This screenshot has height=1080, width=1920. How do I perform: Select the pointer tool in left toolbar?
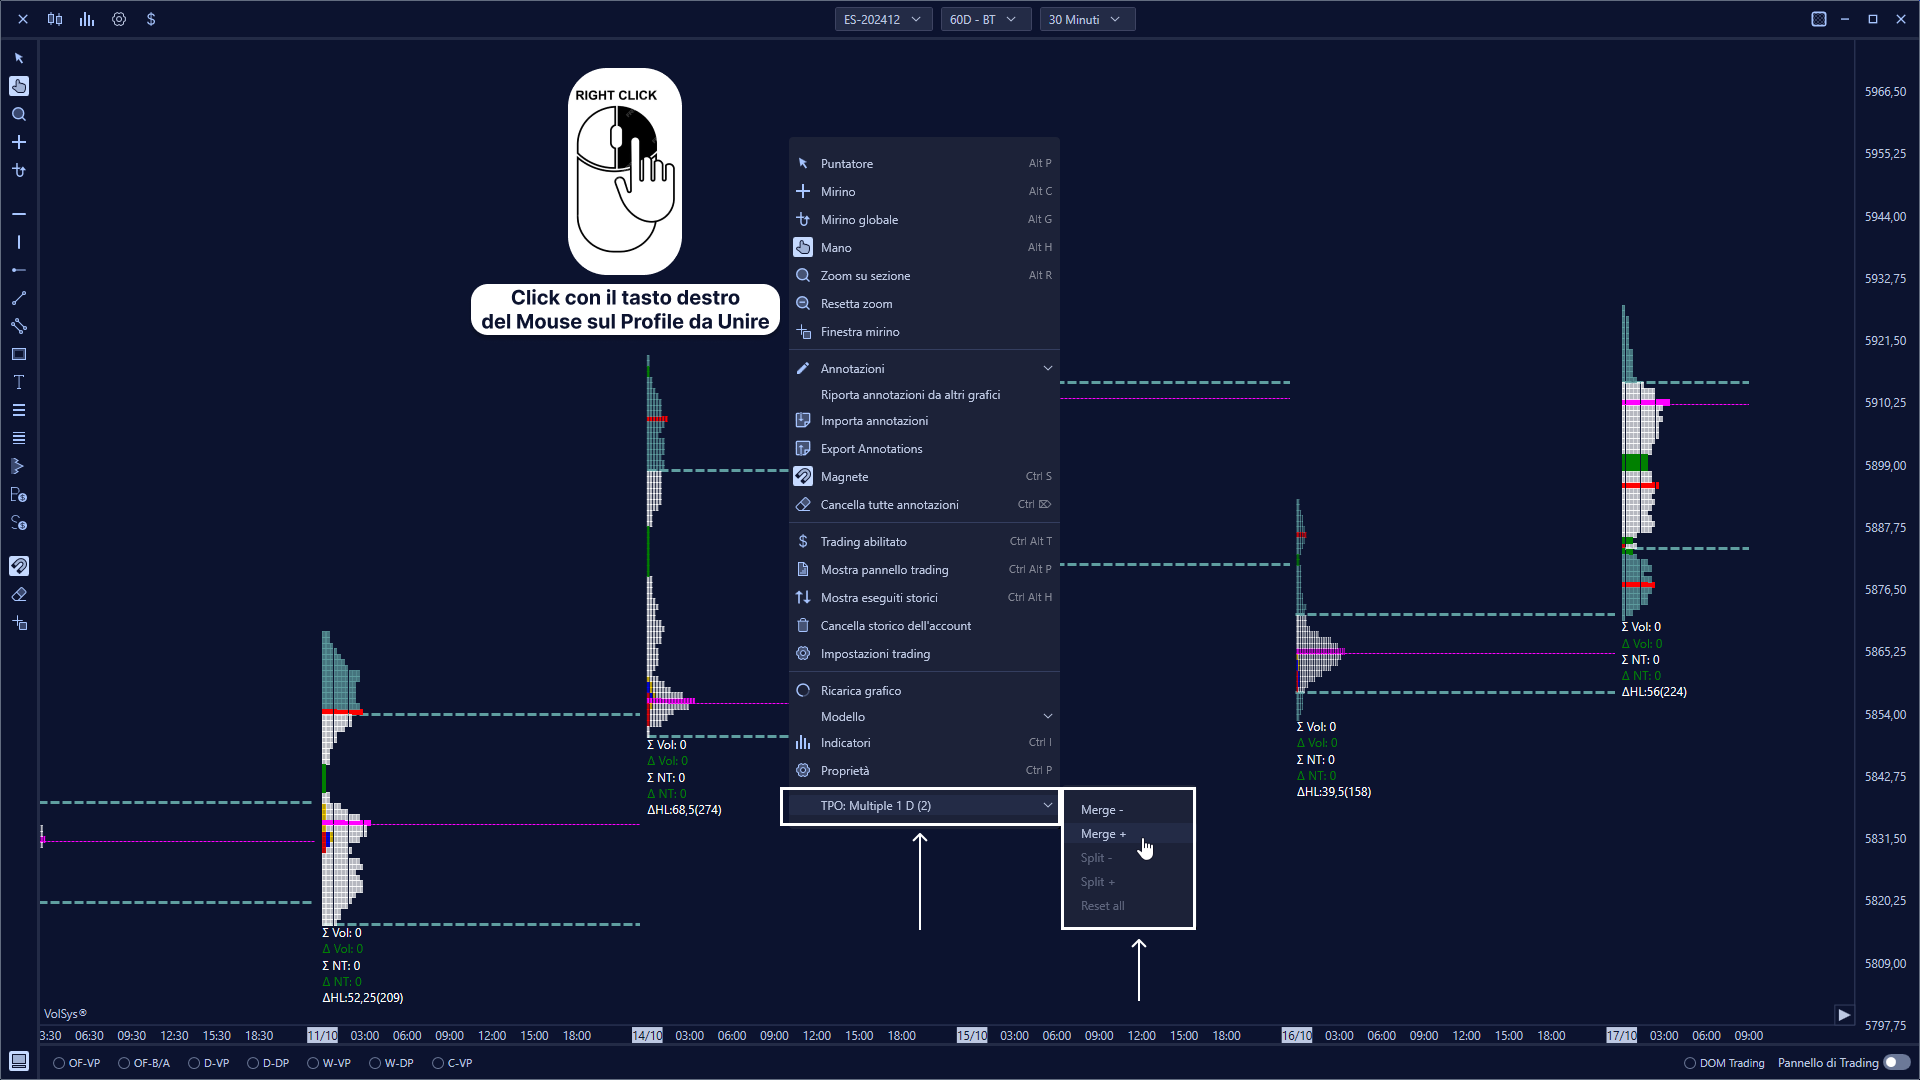(19, 58)
